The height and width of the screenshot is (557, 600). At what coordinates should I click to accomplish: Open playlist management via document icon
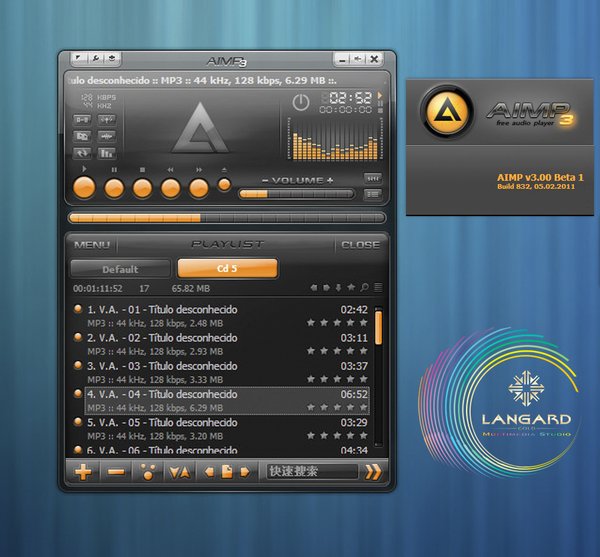[x=227, y=472]
